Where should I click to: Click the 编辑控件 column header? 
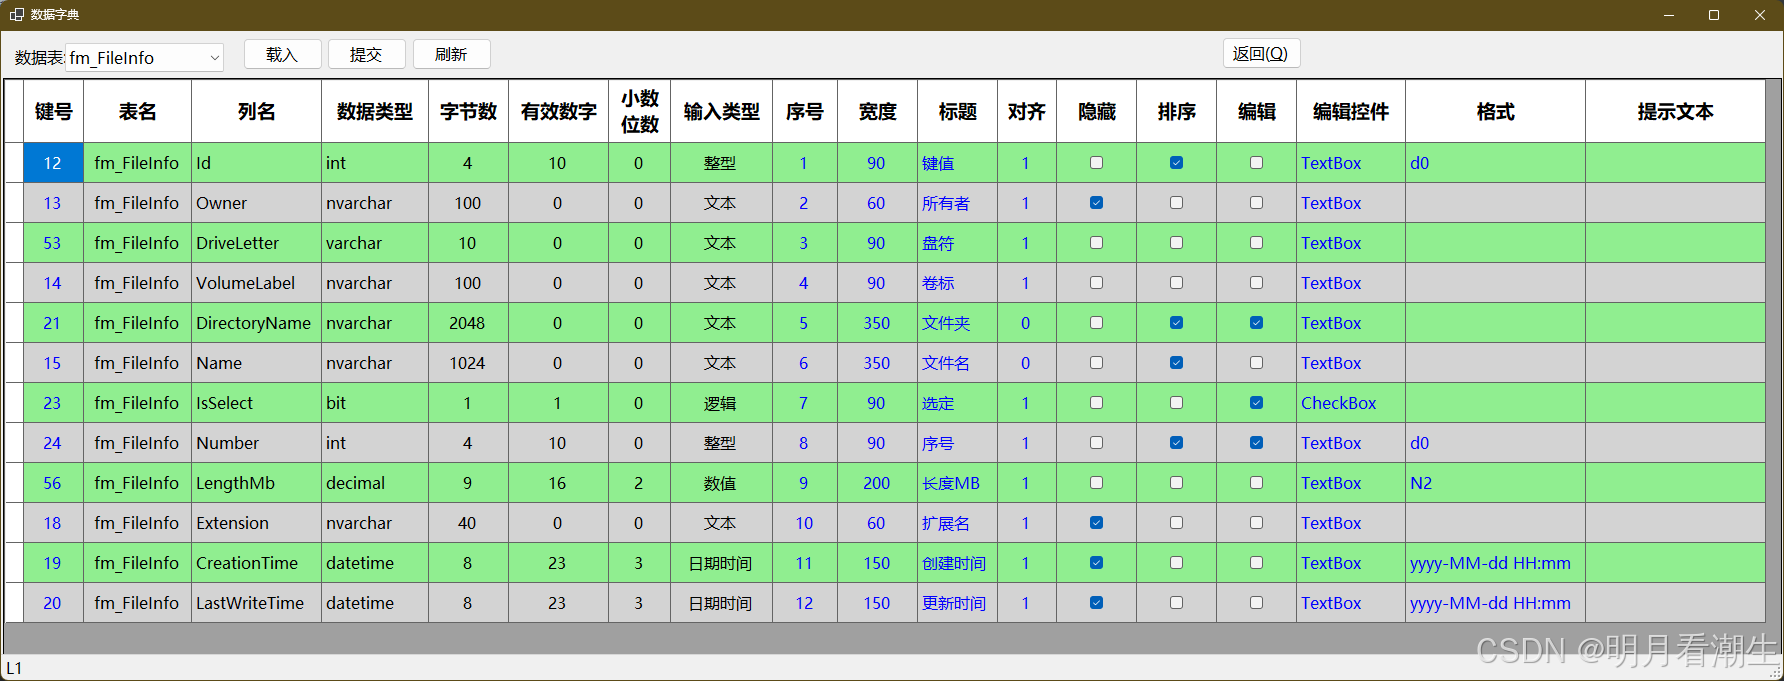point(1351,111)
